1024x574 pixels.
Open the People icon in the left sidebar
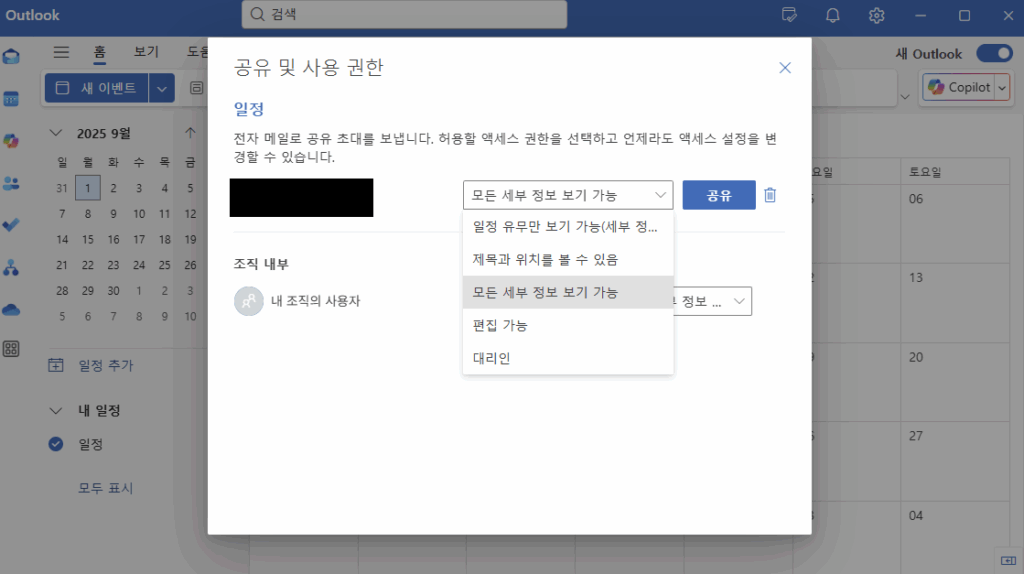[11, 183]
